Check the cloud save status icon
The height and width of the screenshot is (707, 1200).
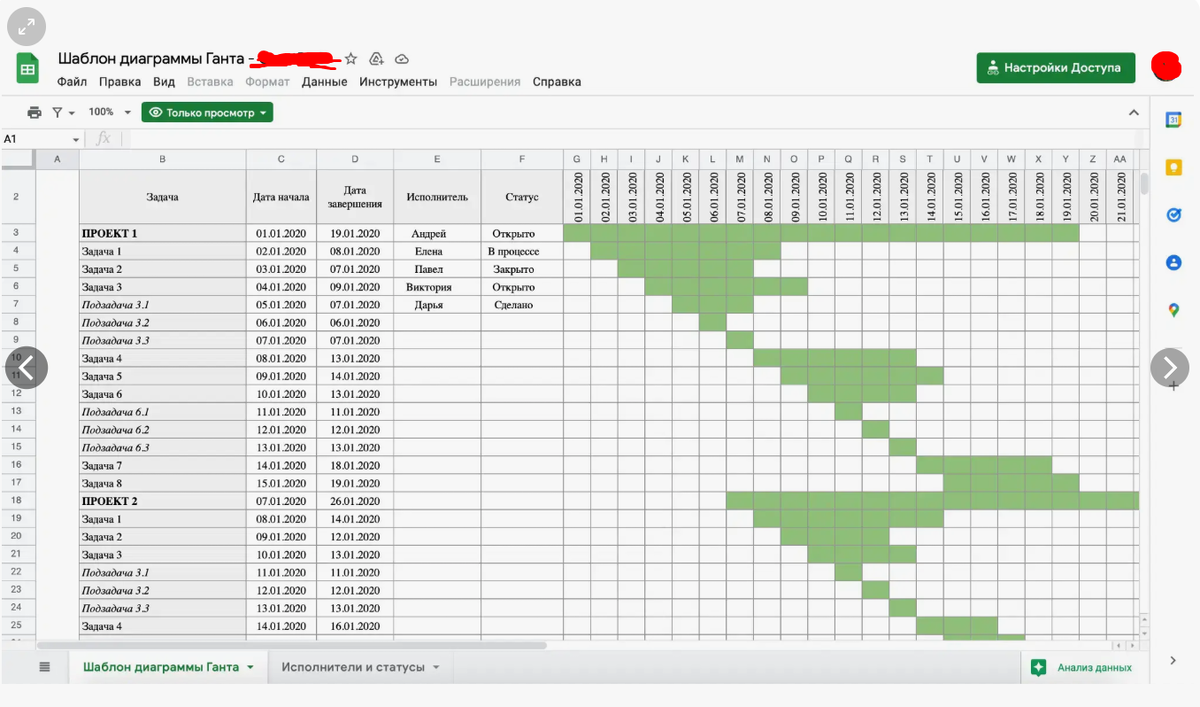tap(402, 59)
